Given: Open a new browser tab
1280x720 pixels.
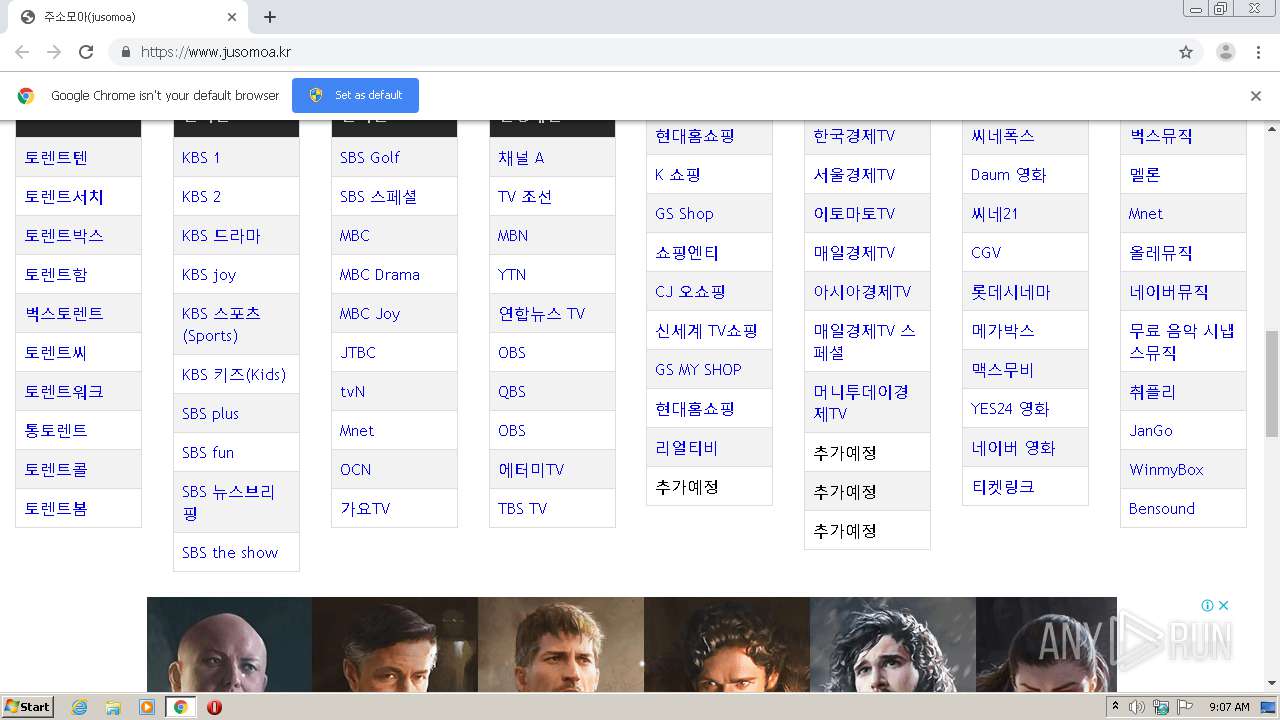Looking at the screenshot, I should click(x=270, y=17).
